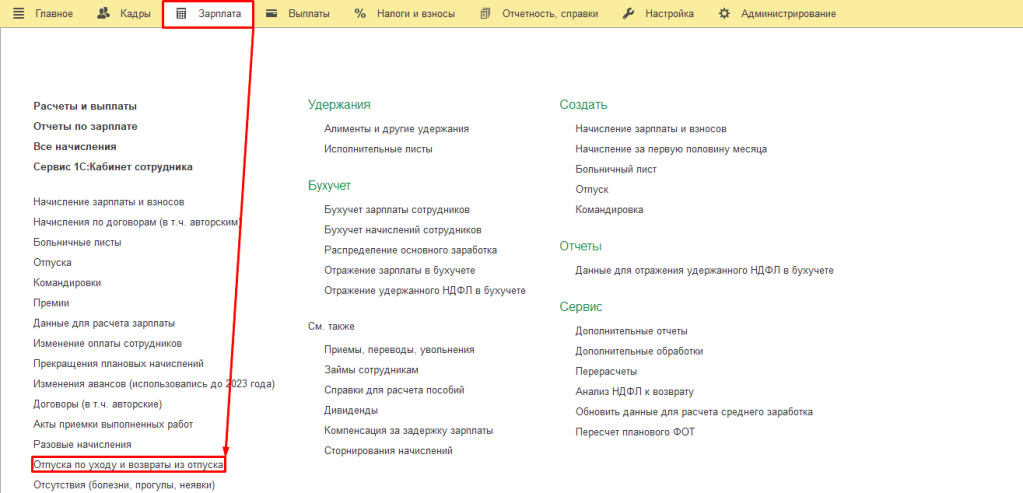Viewport: 1023px width, 493px height.
Task: Click the people icon of Кадры
Action: (103, 13)
